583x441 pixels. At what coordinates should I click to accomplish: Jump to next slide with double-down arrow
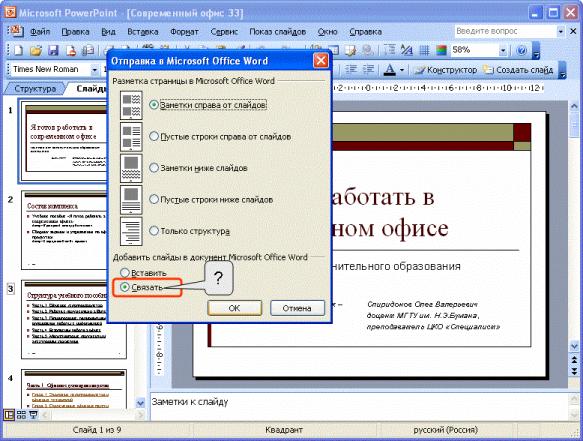[x=574, y=371]
